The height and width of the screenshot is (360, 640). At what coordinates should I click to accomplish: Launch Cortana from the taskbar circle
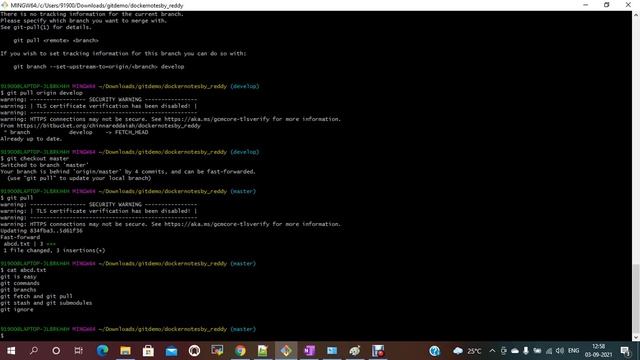point(56,351)
